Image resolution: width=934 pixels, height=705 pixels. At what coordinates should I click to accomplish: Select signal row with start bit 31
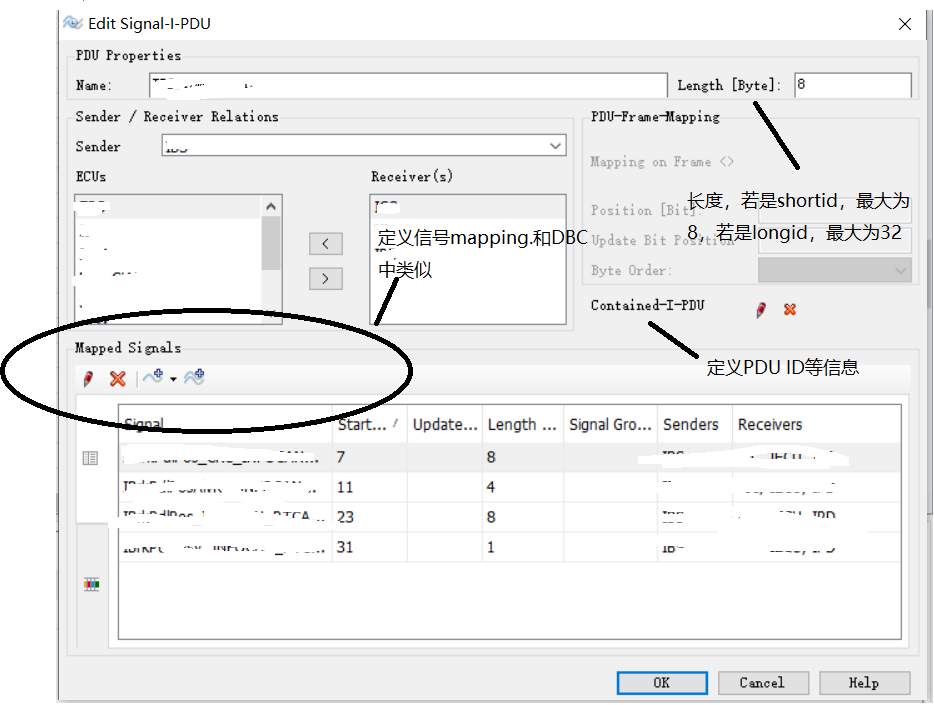[509, 547]
